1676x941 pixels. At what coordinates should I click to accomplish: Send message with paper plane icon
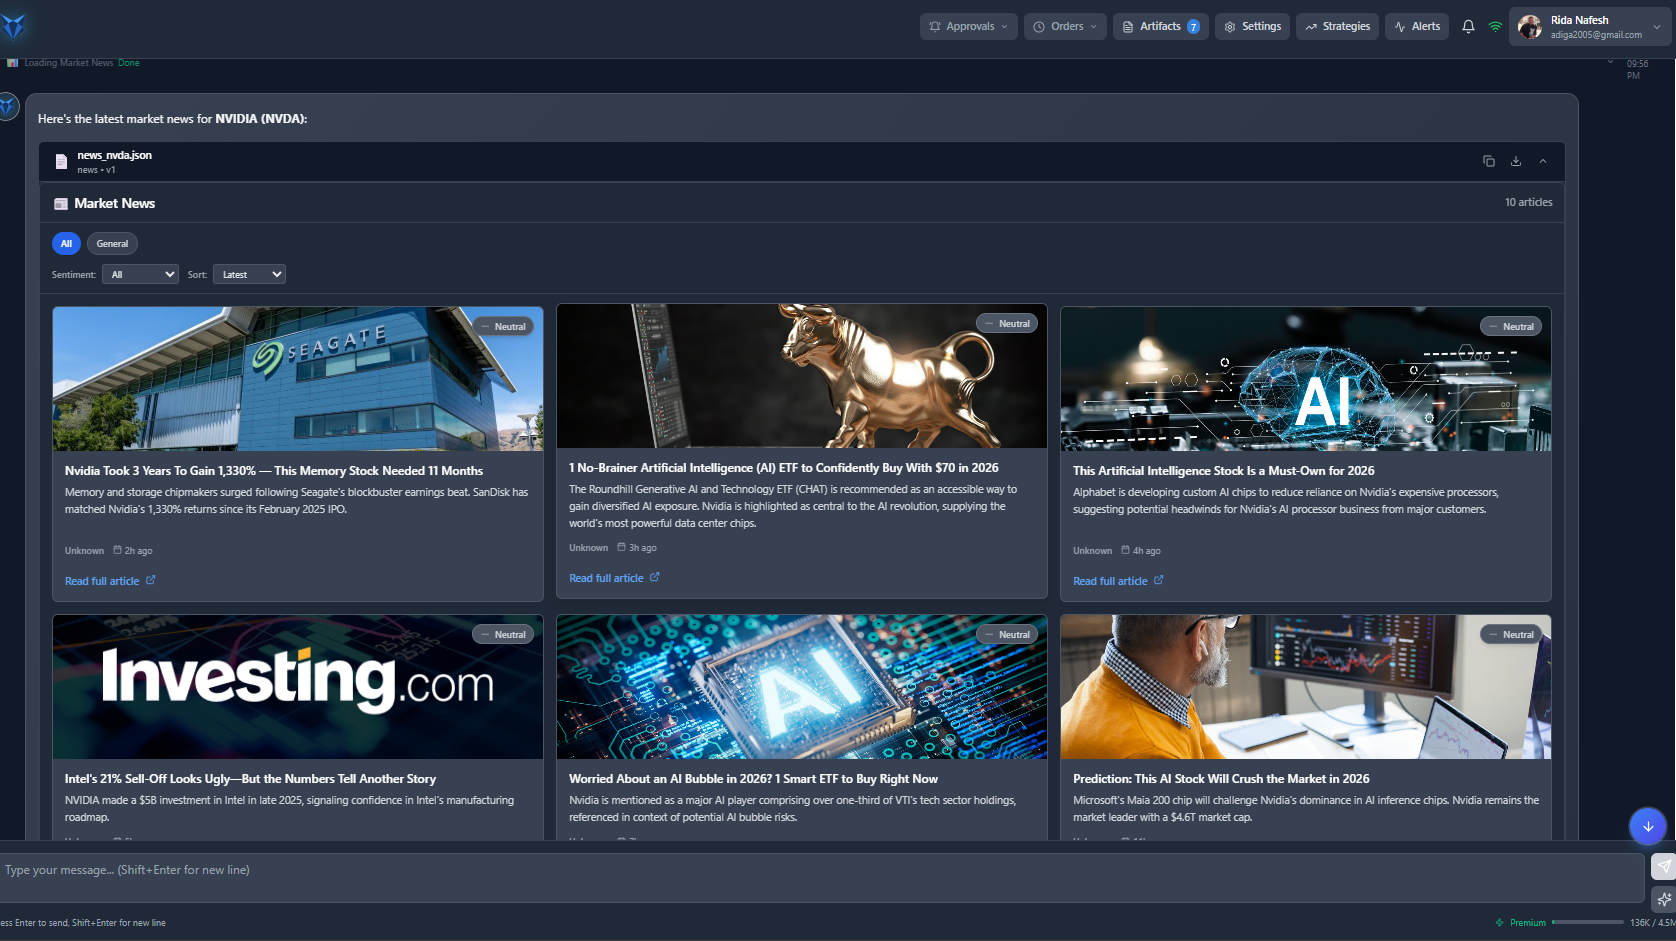(1664, 866)
